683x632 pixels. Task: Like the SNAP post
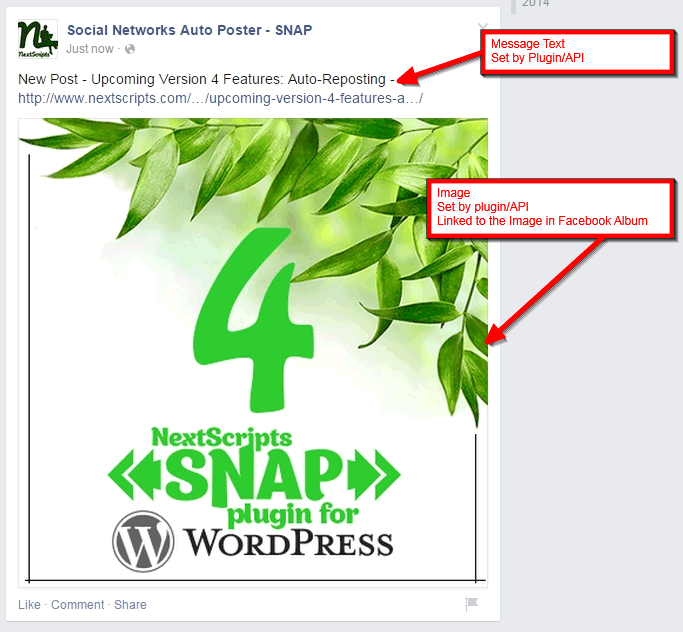tap(29, 605)
